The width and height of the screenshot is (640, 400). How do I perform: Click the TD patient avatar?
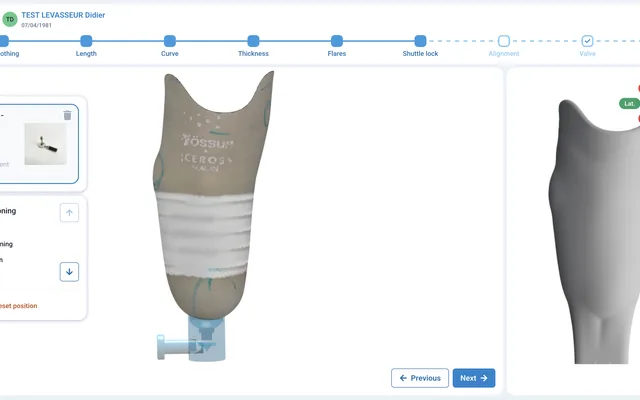tap(10, 19)
